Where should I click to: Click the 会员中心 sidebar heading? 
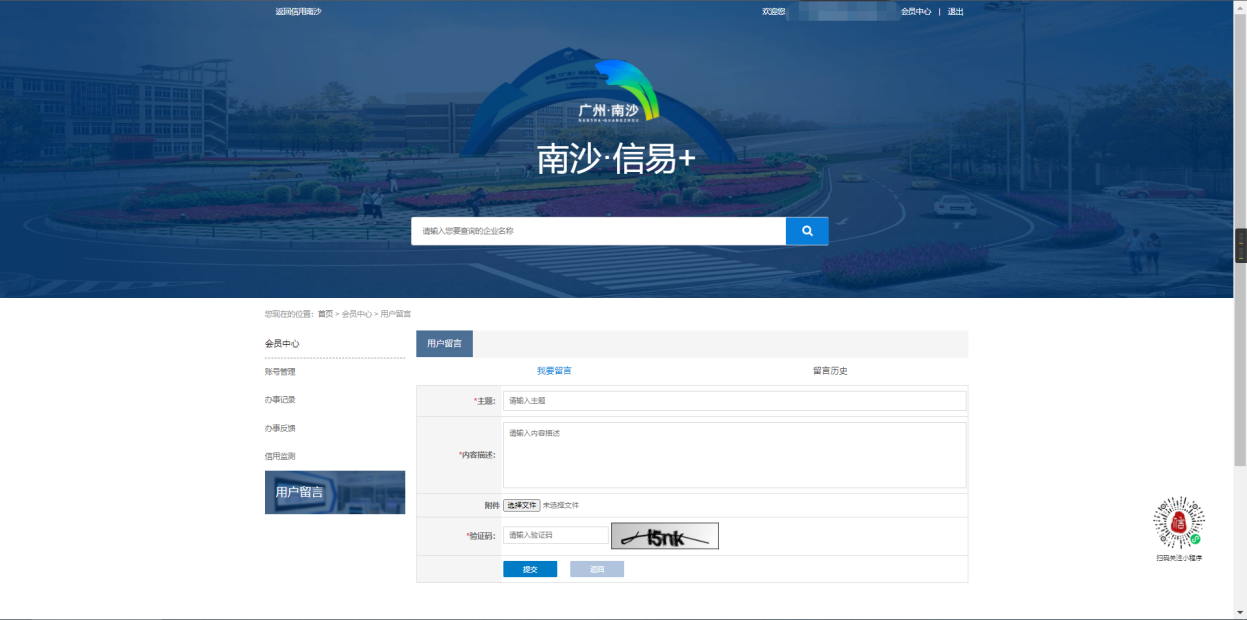point(282,344)
